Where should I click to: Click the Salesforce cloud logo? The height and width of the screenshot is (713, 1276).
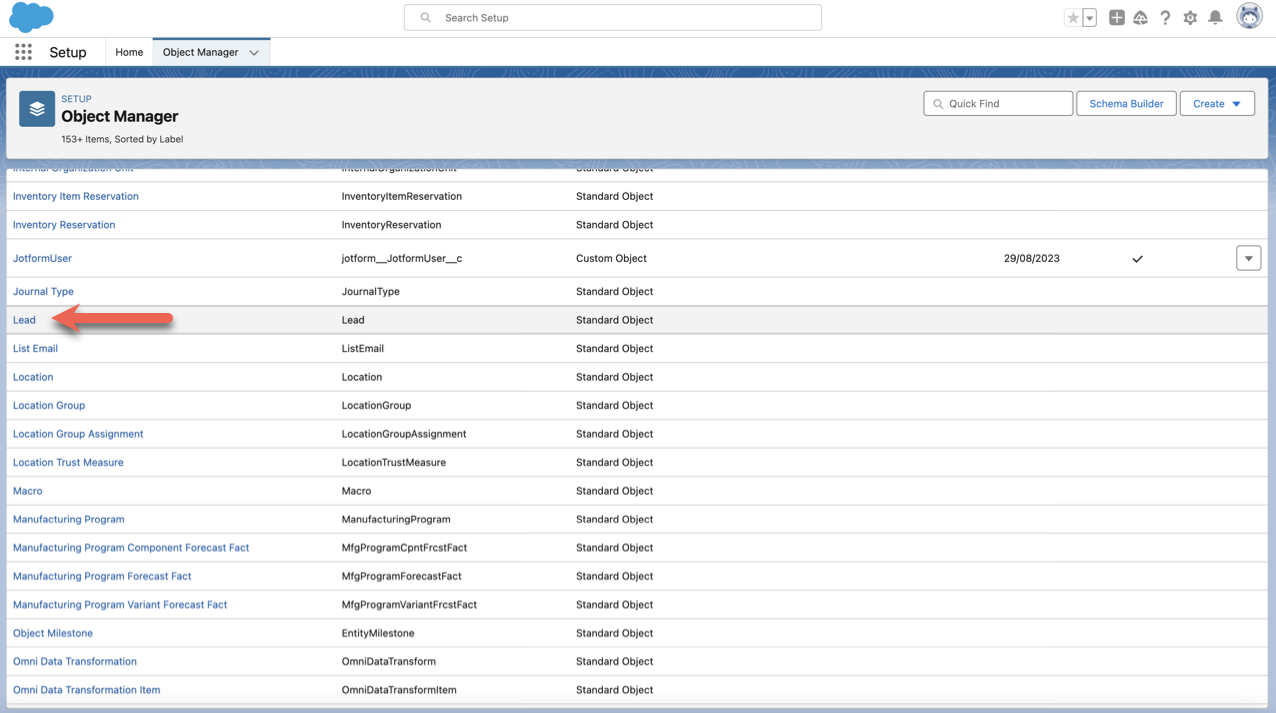[31, 17]
